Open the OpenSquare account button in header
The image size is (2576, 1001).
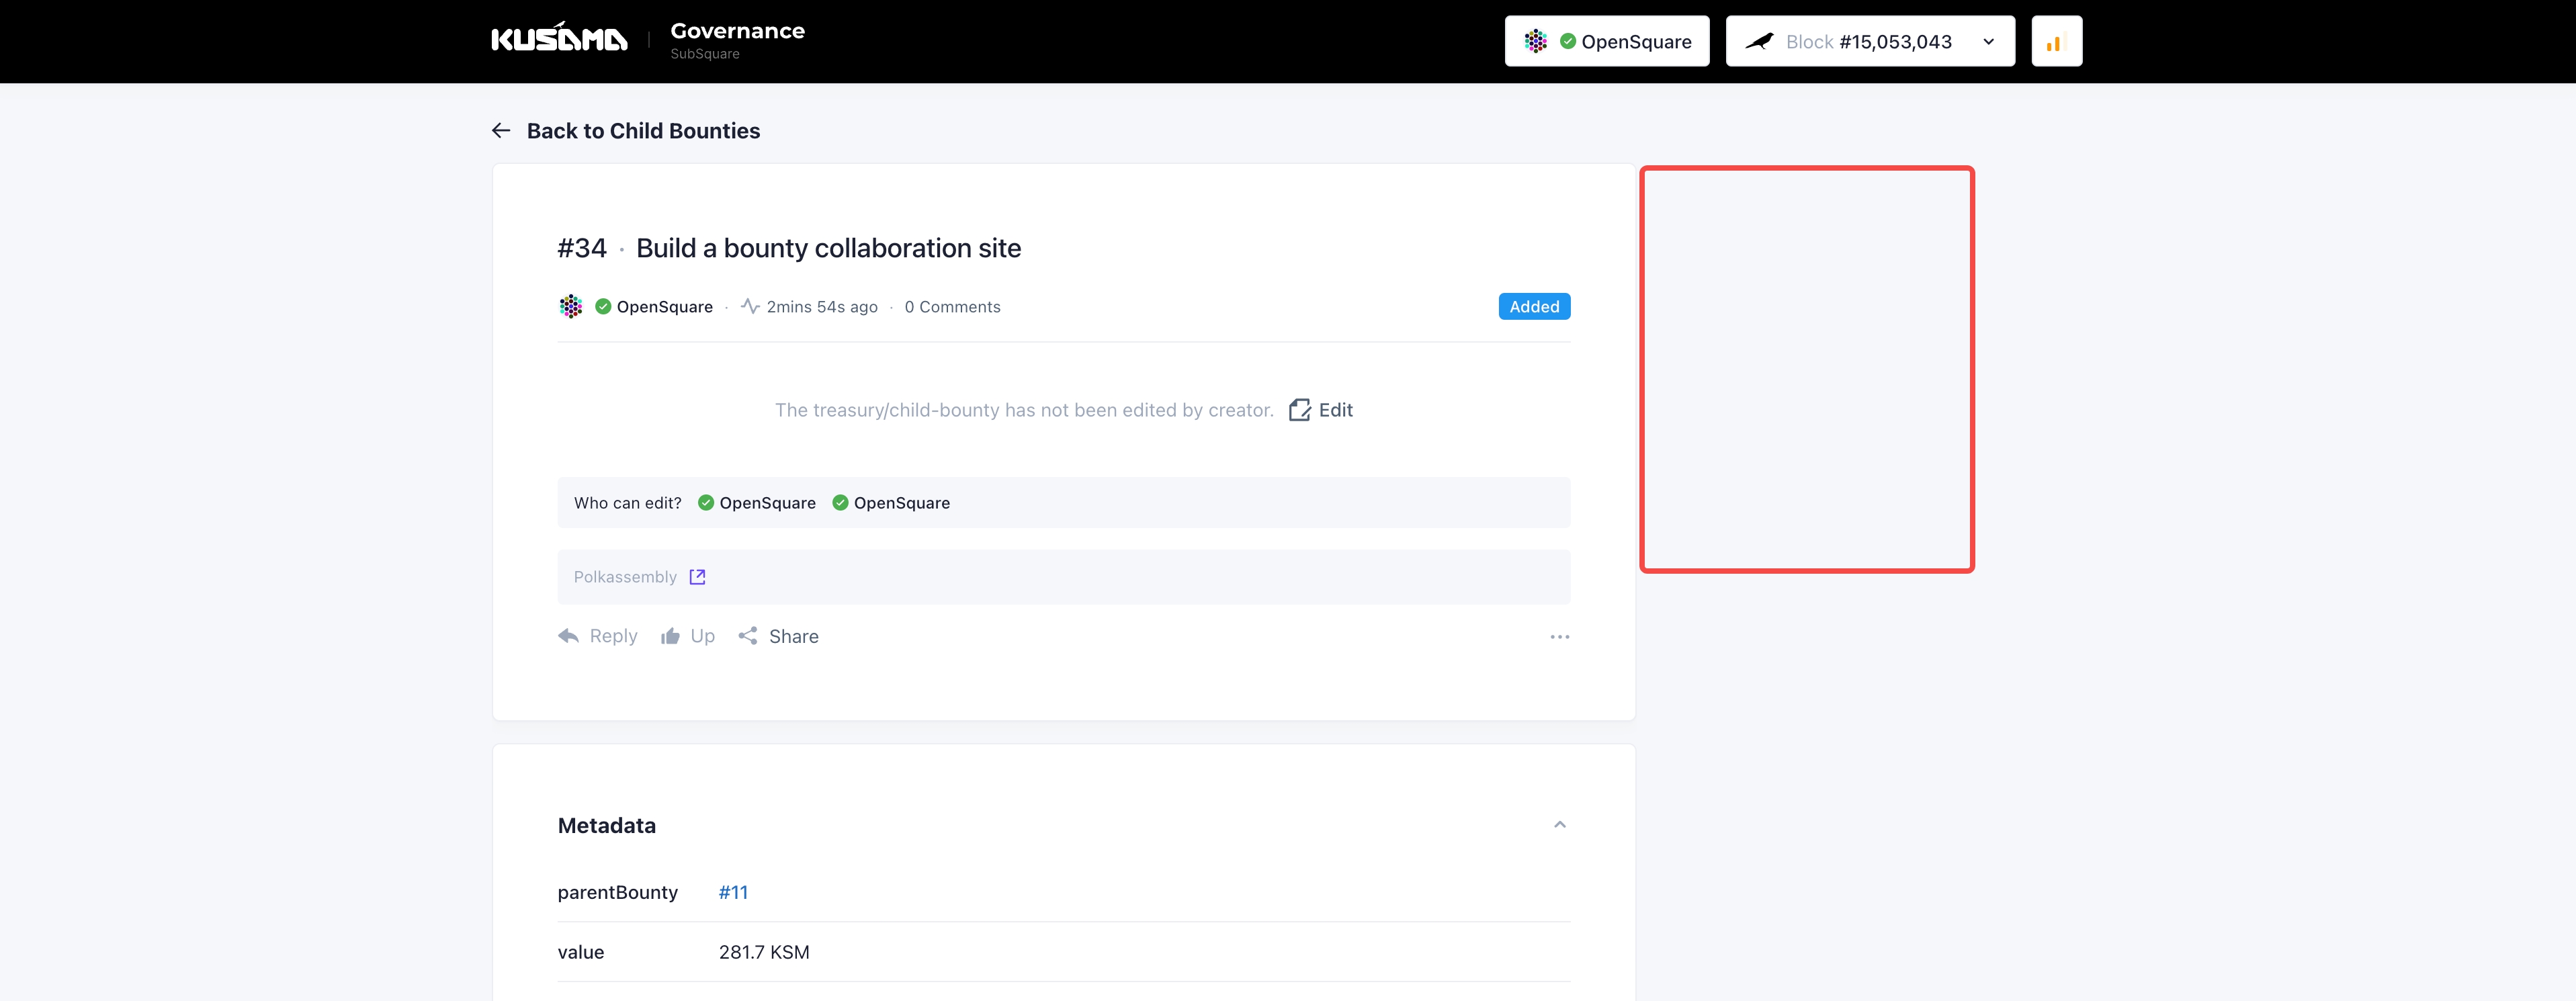[x=1607, y=41]
